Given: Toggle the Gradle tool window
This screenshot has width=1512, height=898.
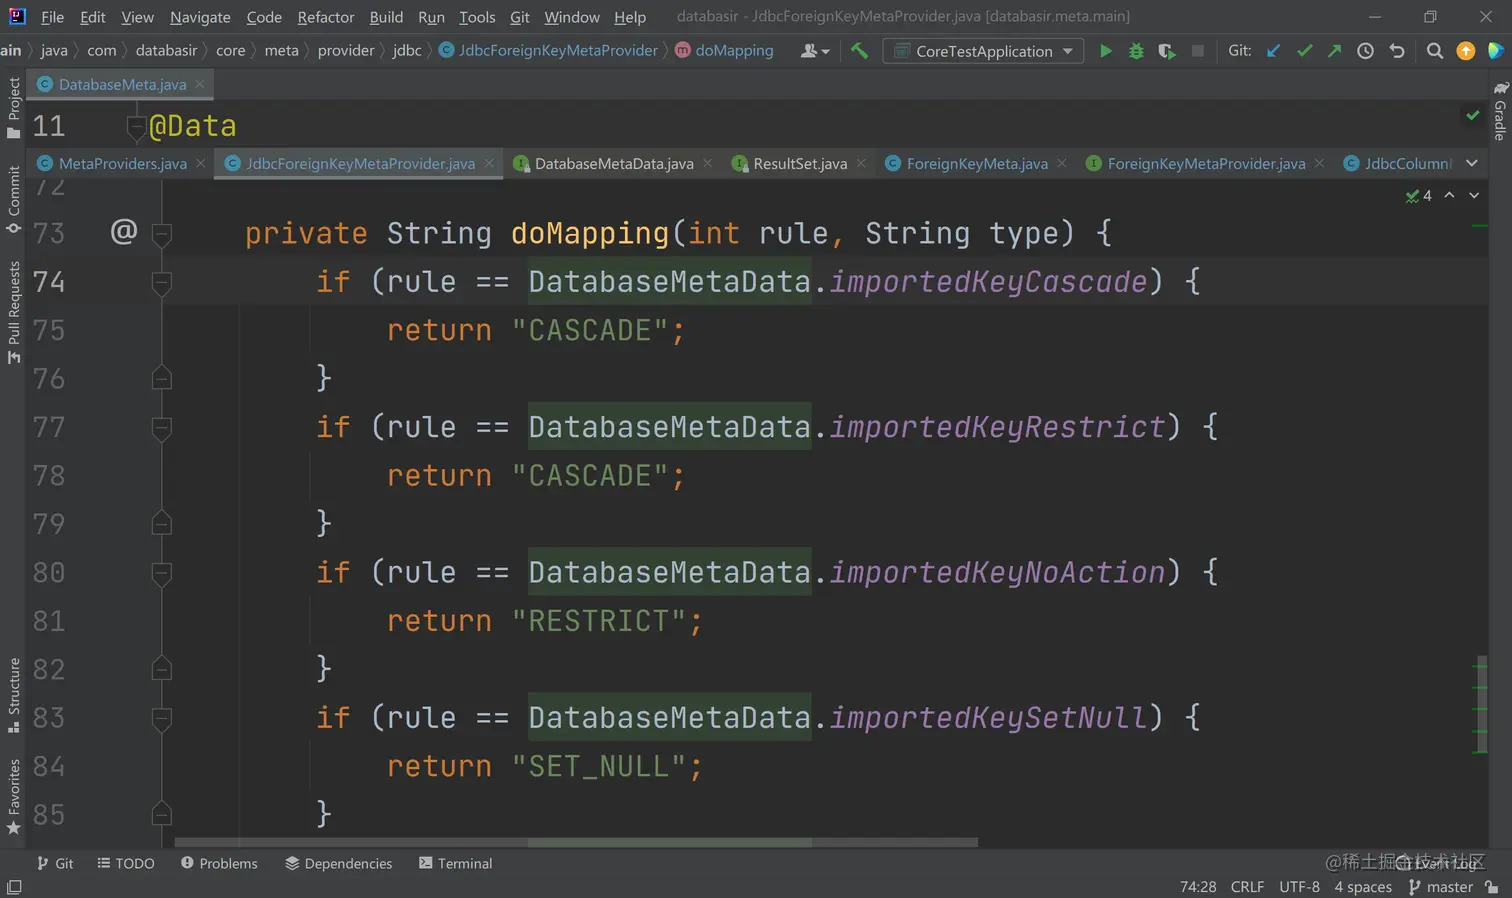Looking at the screenshot, I should coord(1500,111).
